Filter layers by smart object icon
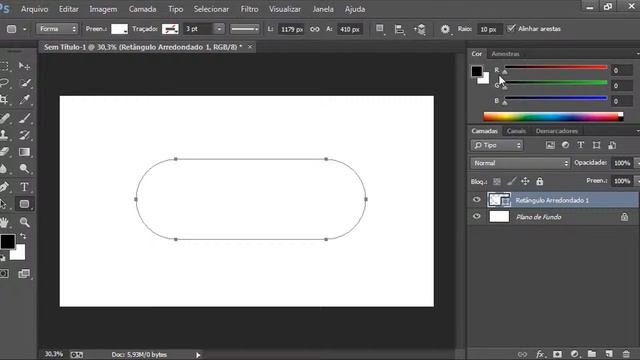The image size is (640, 360). tap(612, 145)
